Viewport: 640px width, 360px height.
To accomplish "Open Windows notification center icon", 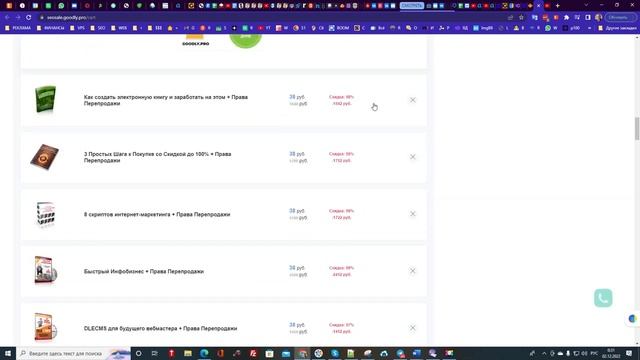I will 629,353.
